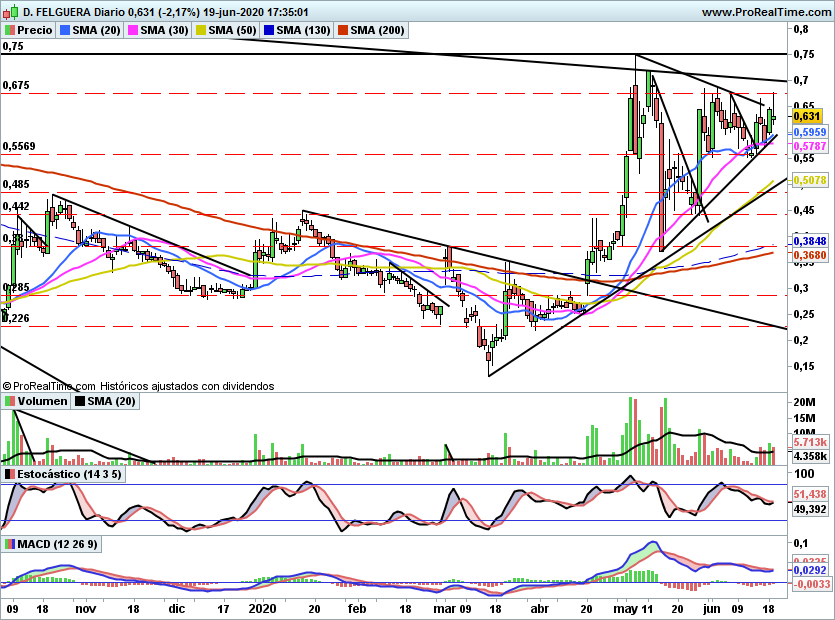Select the SMA (200) red legend item
The image size is (835, 620).
371,30
